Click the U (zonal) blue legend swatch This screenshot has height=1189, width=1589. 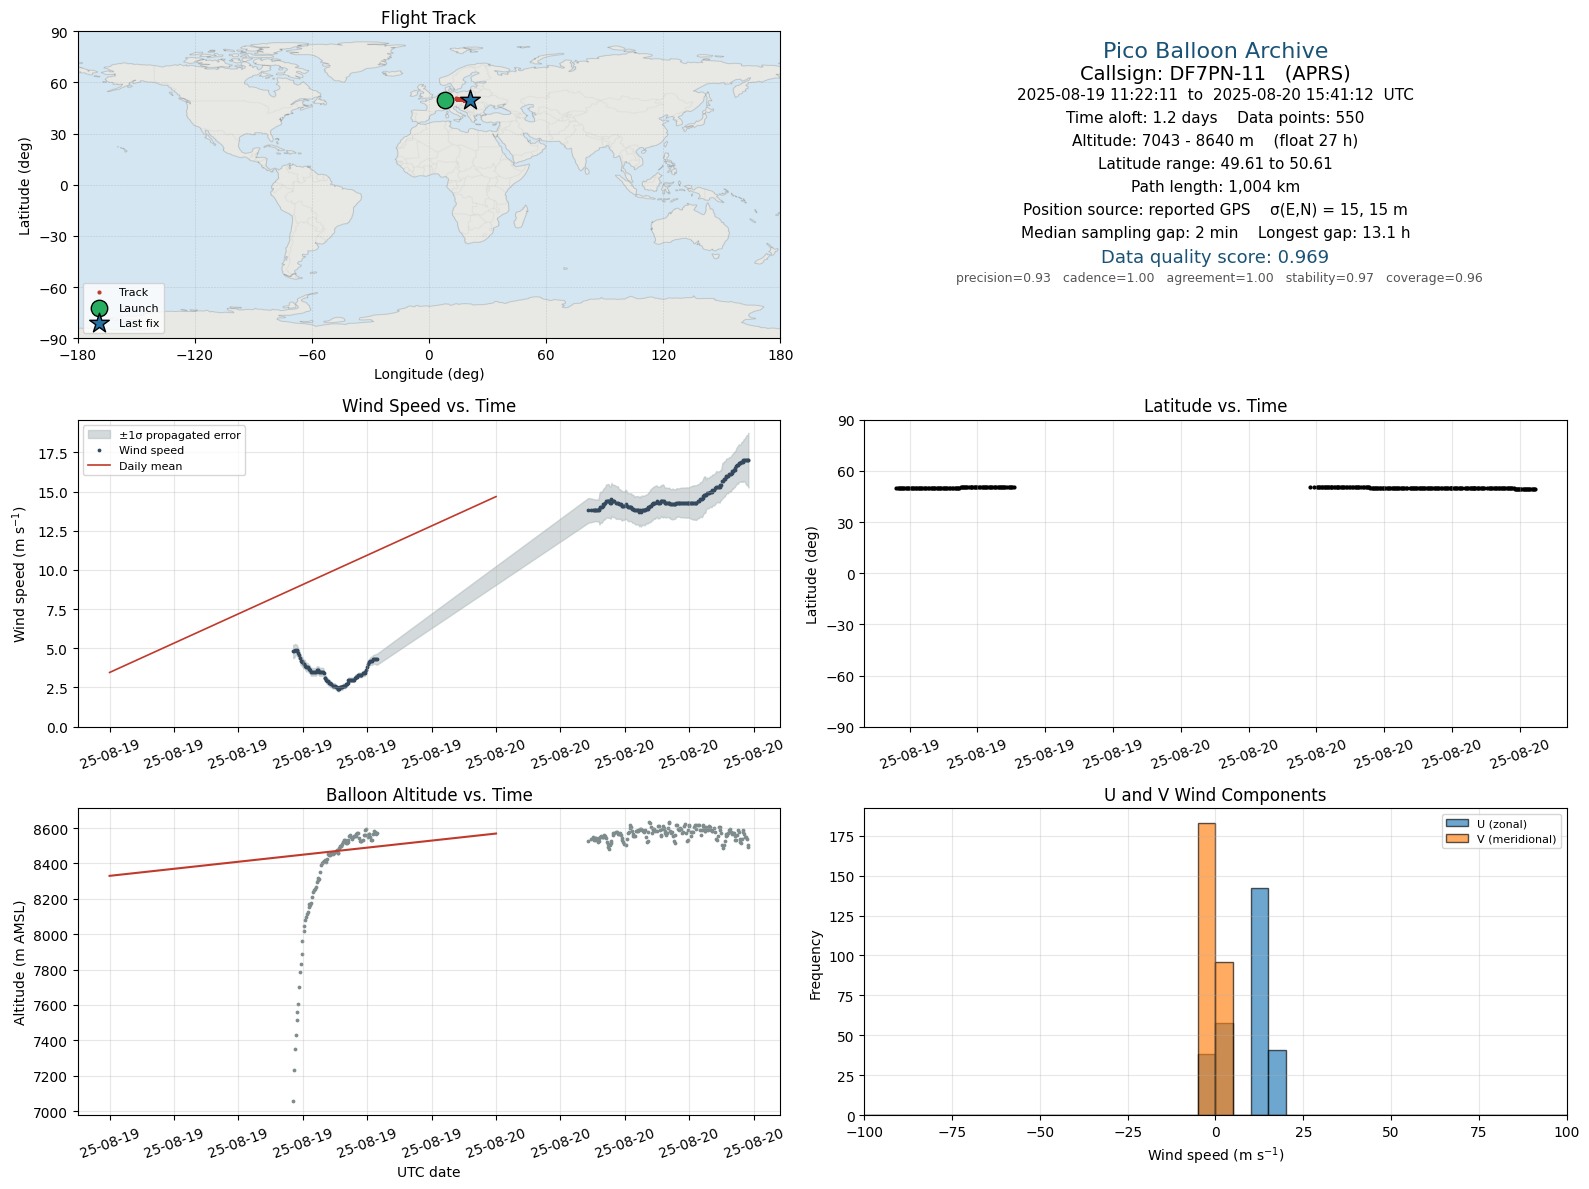click(x=1457, y=824)
